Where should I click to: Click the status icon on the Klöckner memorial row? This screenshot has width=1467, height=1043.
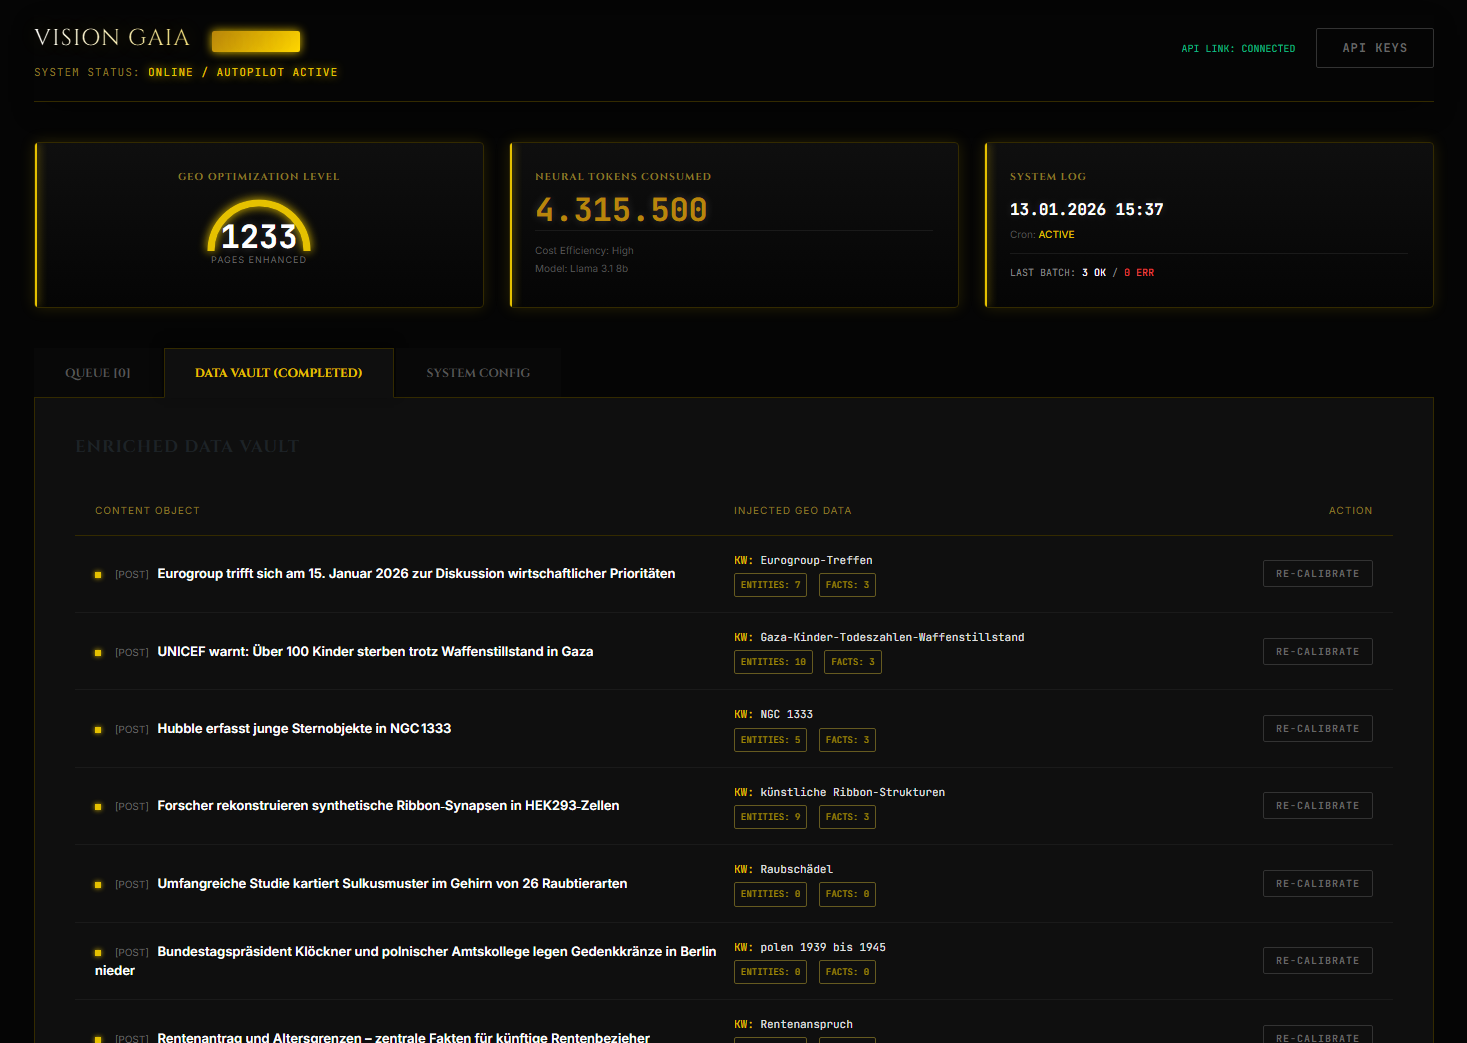click(97, 952)
